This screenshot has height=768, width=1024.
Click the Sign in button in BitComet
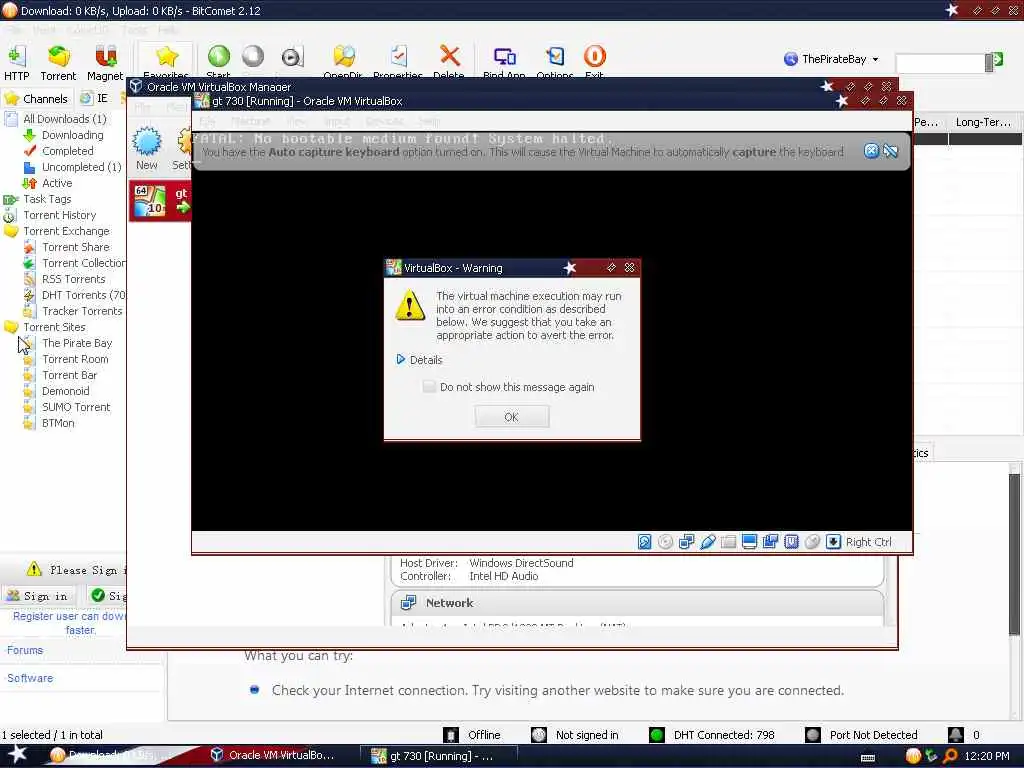39,596
